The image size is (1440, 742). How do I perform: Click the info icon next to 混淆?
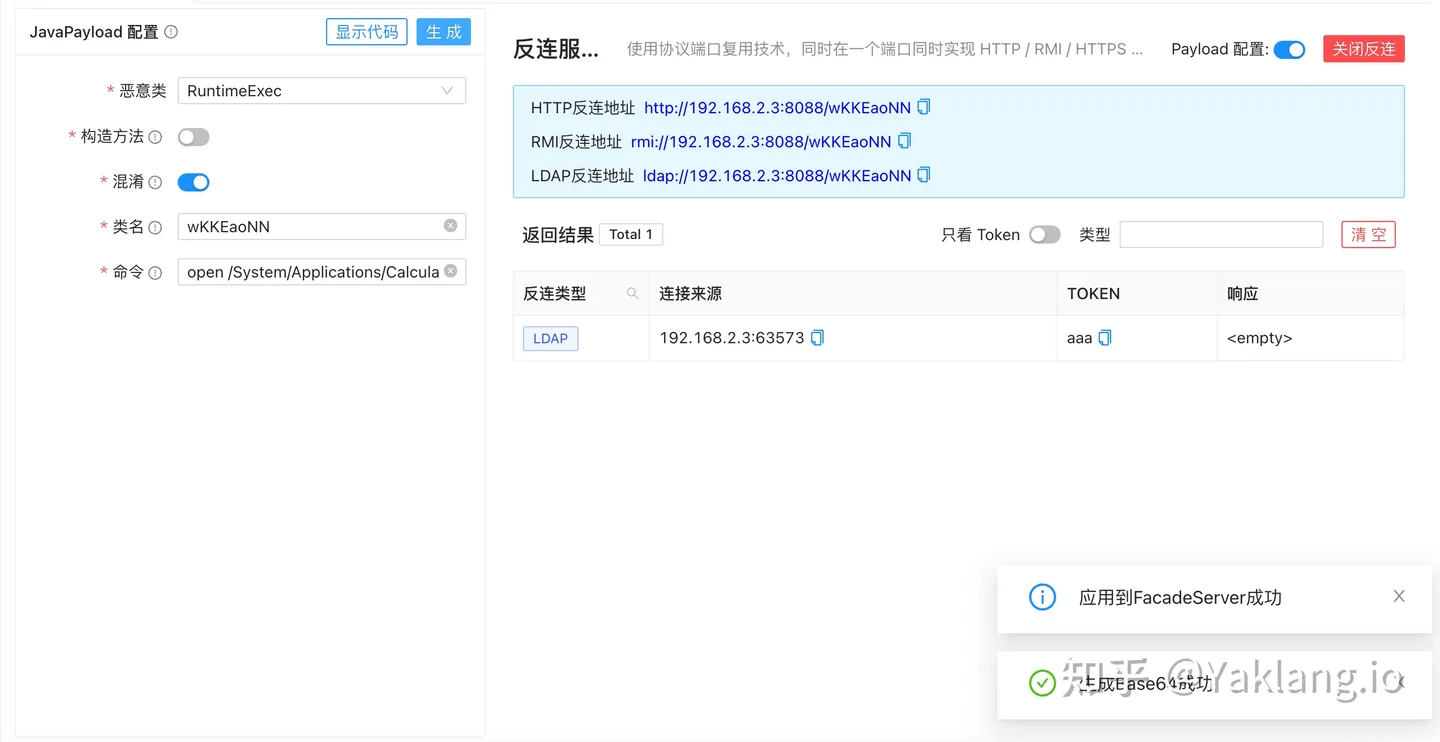click(x=155, y=182)
